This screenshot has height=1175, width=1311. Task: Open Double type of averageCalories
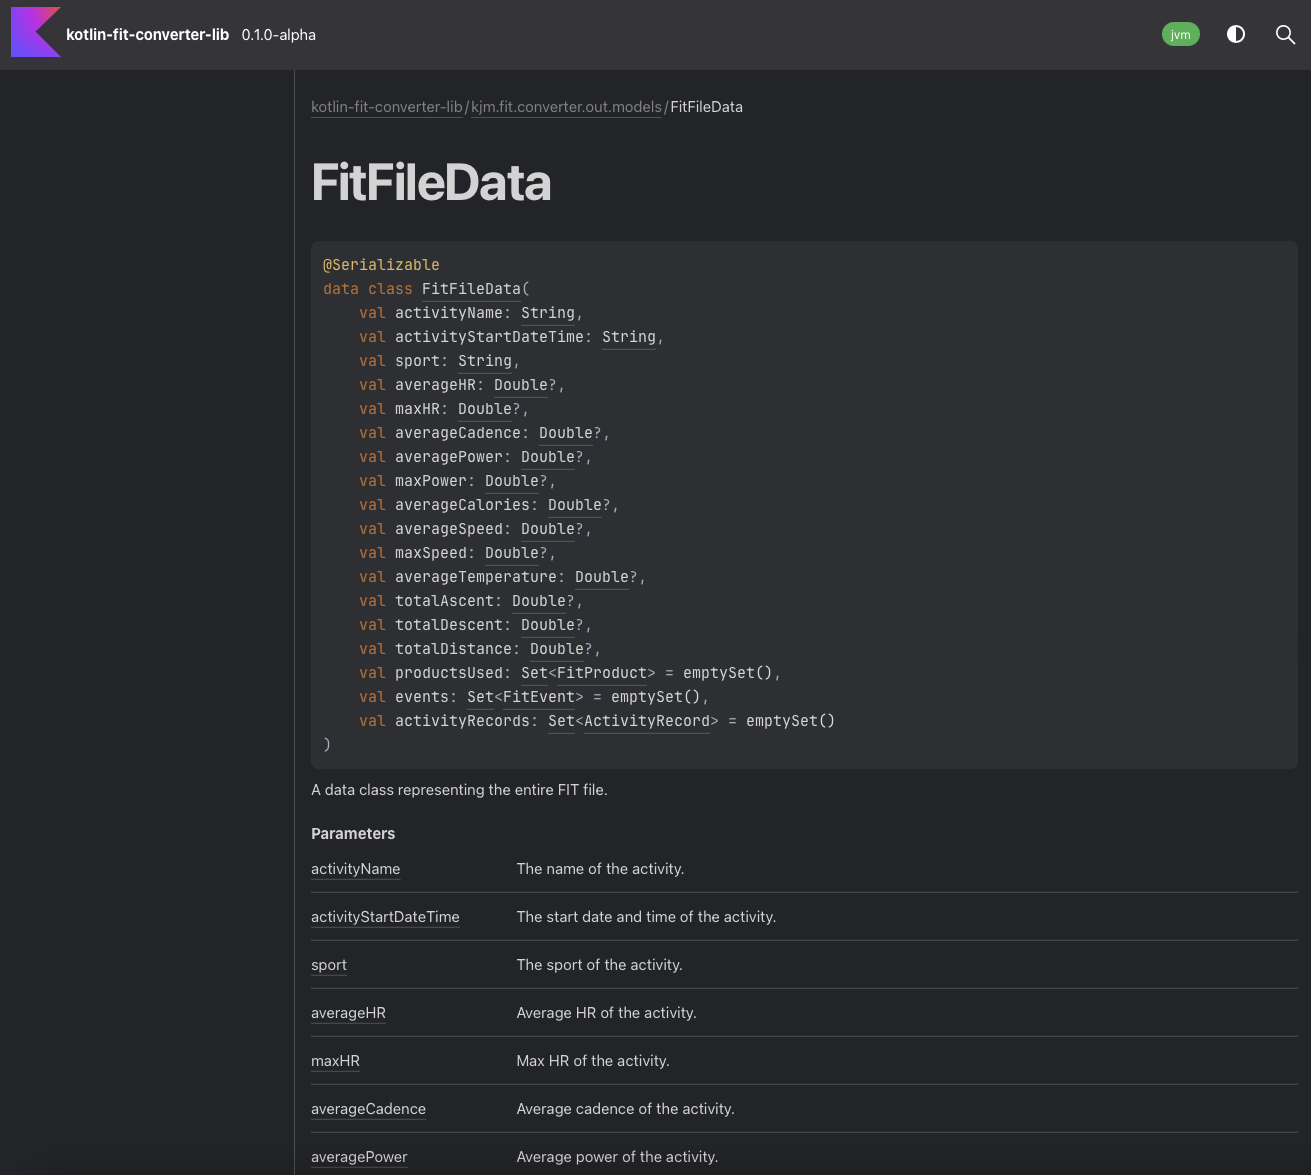coord(575,505)
